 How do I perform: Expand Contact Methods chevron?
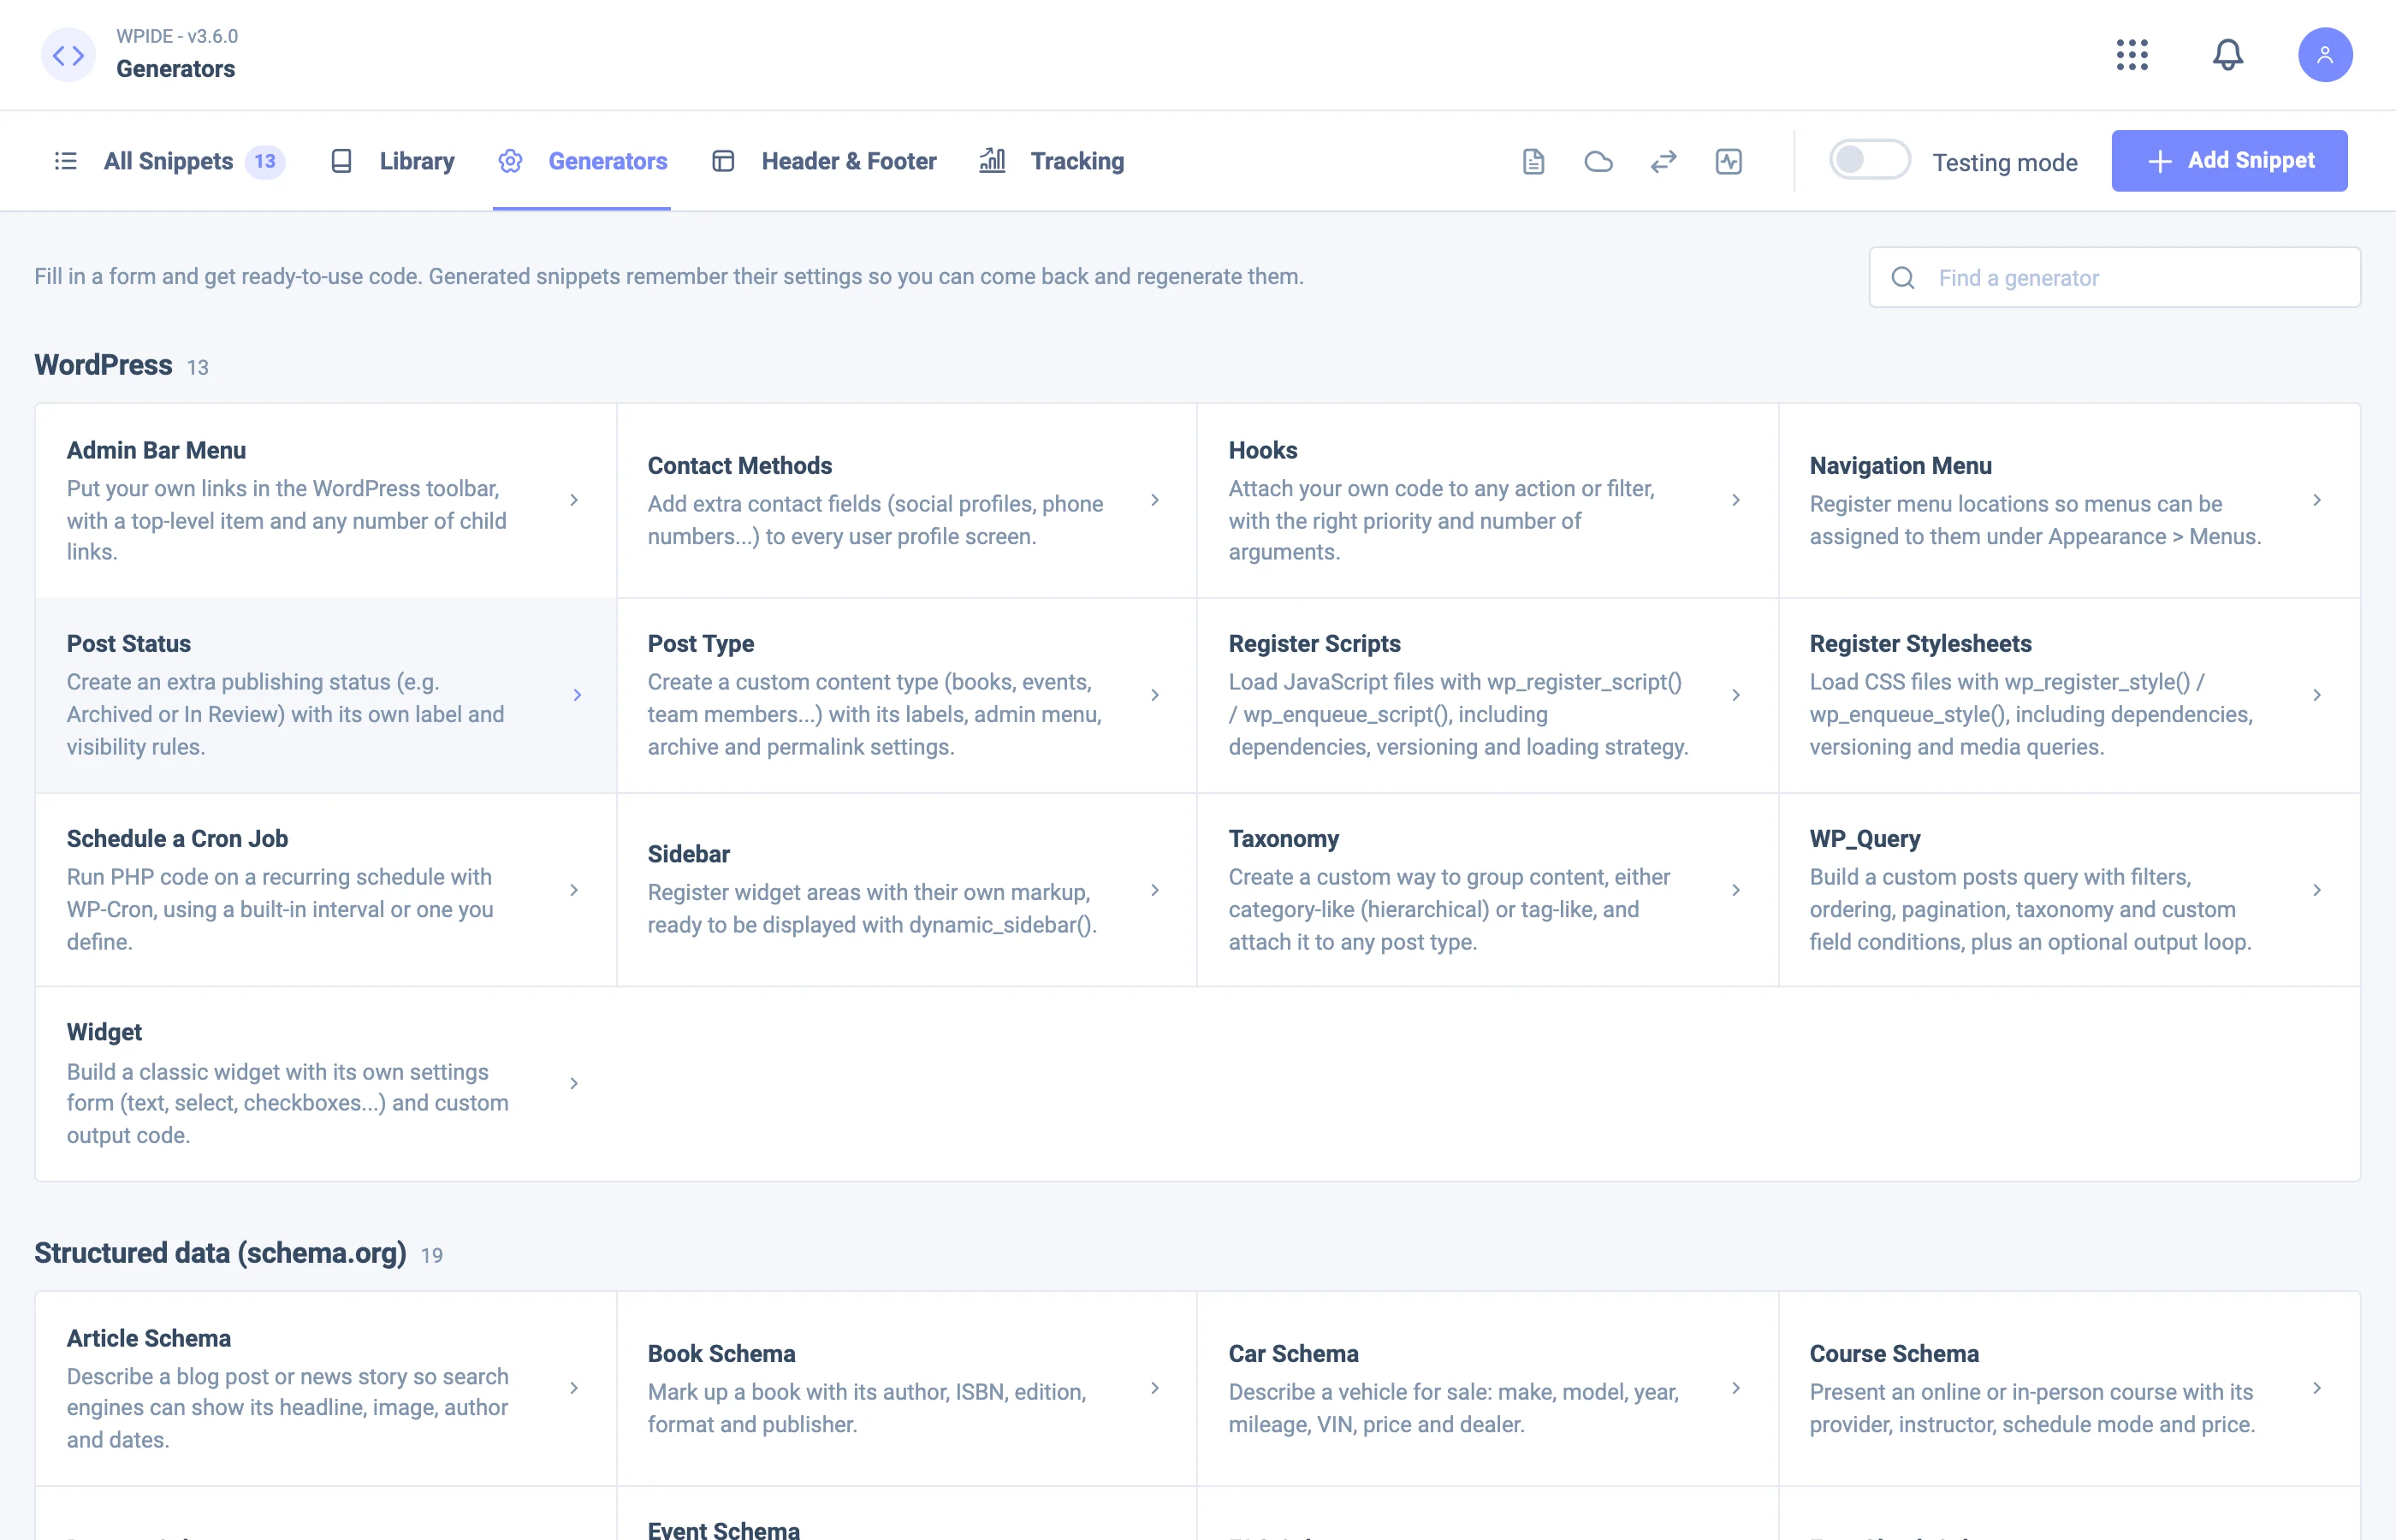(x=1155, y=500)
